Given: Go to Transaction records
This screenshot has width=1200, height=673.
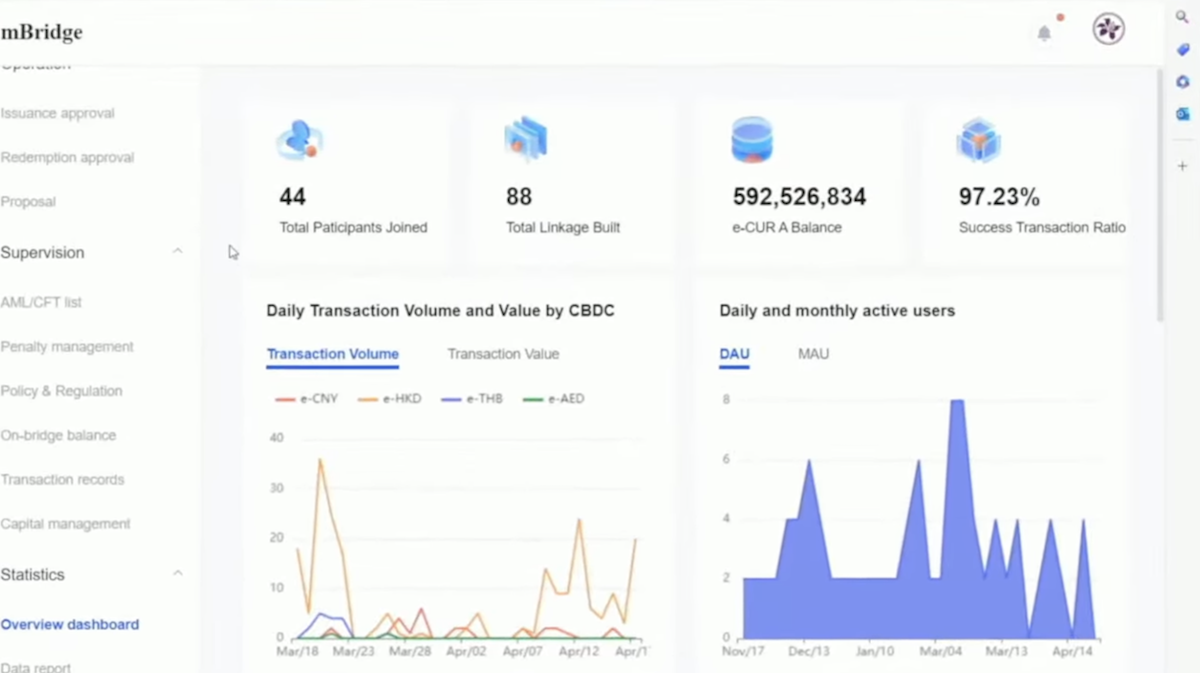Looking at the screenshot, I should click(62, 480).
